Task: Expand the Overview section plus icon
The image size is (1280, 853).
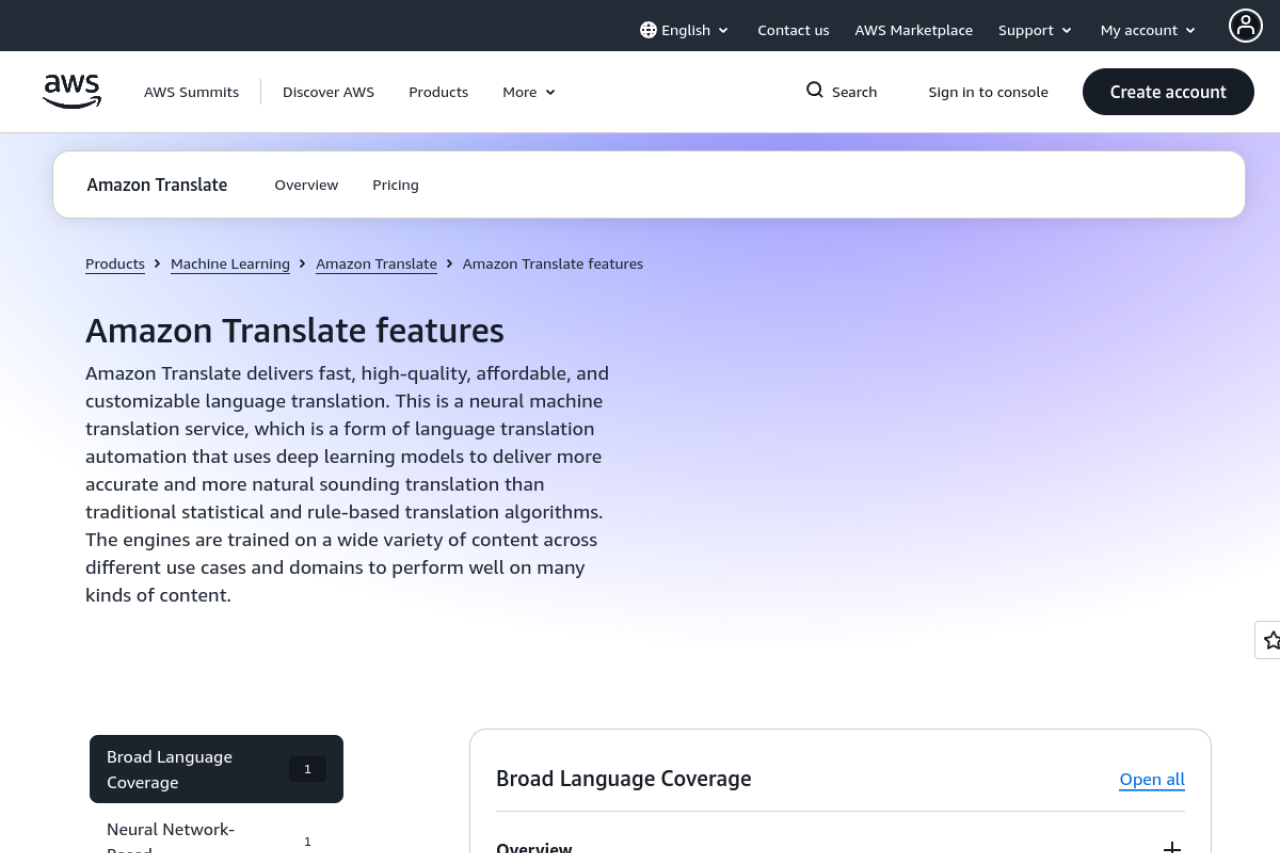Action: pyautogui.click(x=1172, y=847)
